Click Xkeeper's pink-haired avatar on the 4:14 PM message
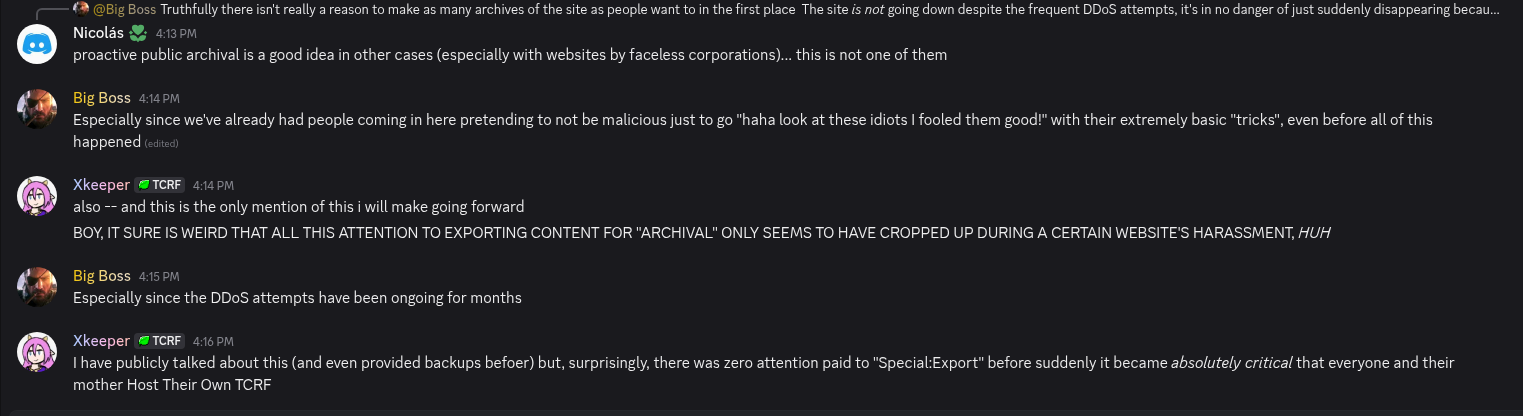This screenshot has height=416, width=1523. pyautogui.click(x=37, y=196)
